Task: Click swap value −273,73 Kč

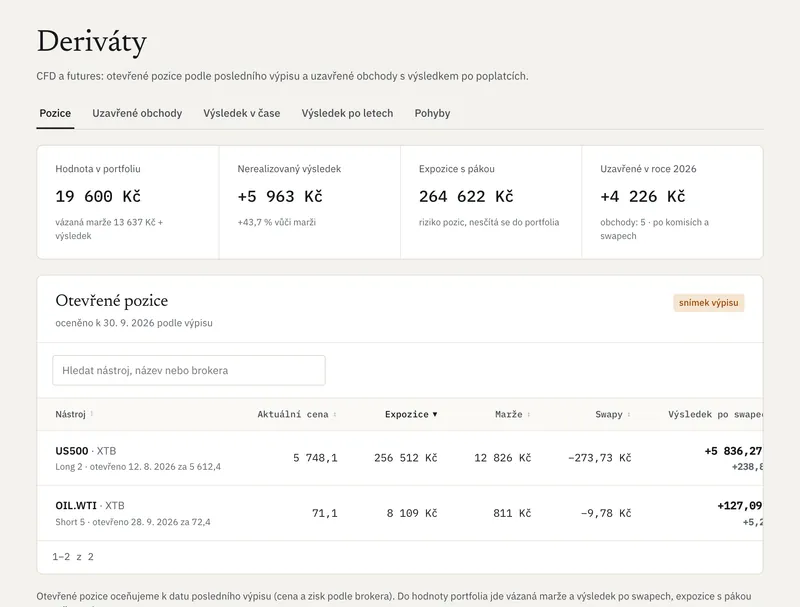Action: [x=599, y=458]
